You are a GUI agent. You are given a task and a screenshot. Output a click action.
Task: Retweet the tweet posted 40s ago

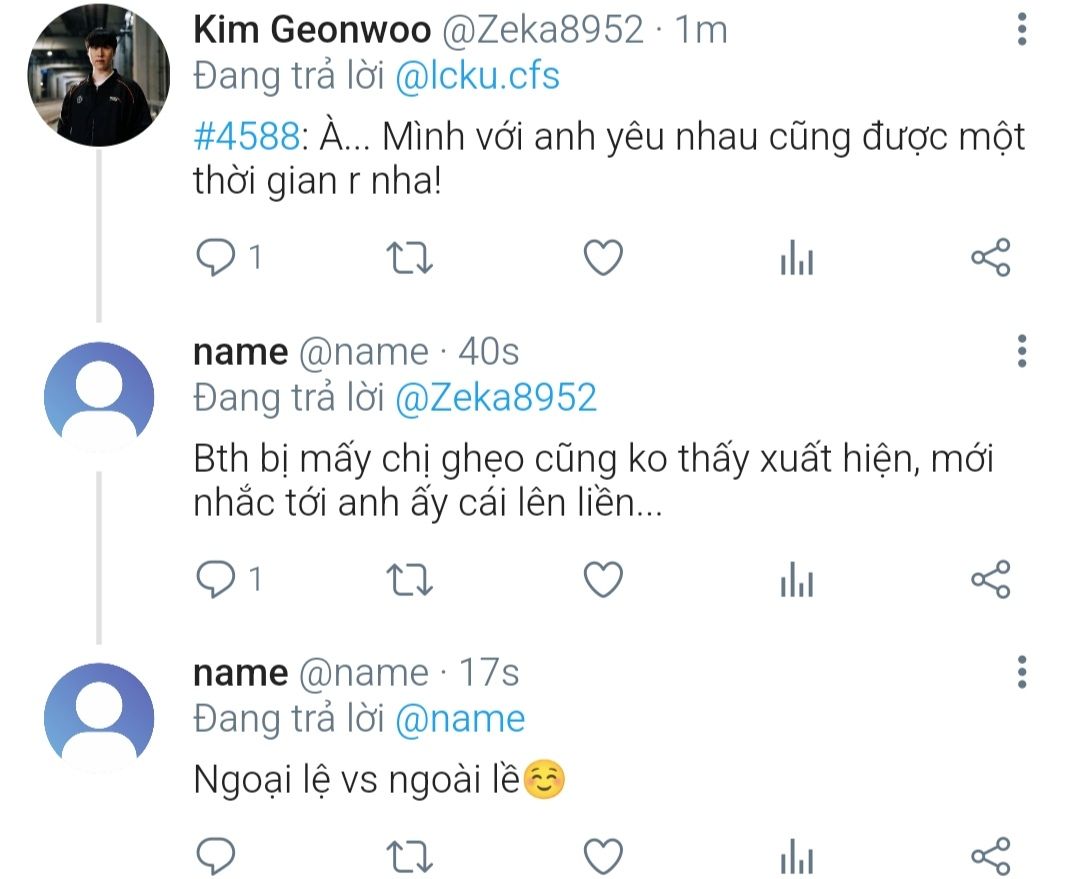(x=408, y=579)
